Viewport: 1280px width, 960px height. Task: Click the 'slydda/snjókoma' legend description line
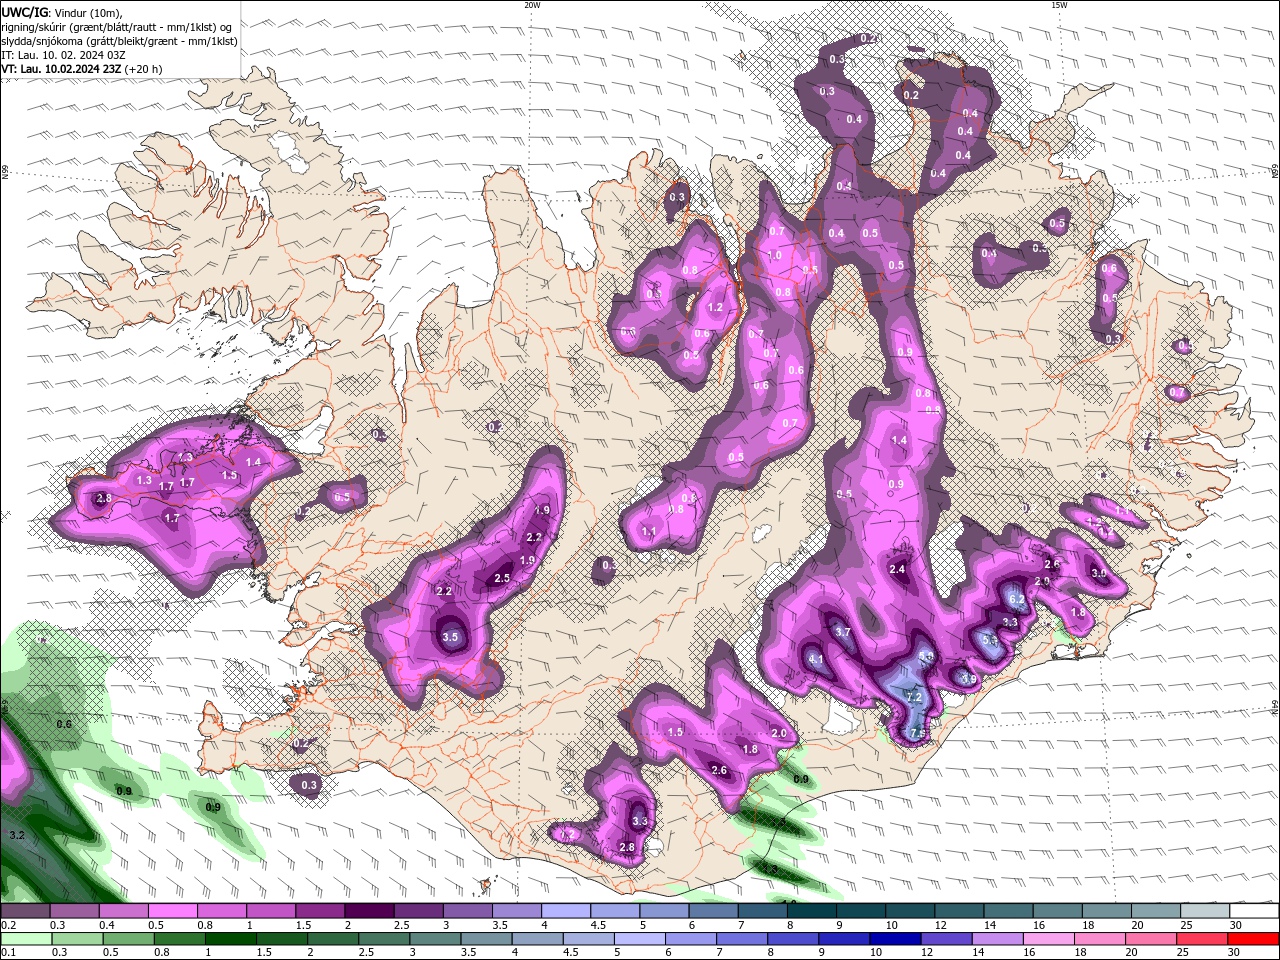tap(120, 41)
